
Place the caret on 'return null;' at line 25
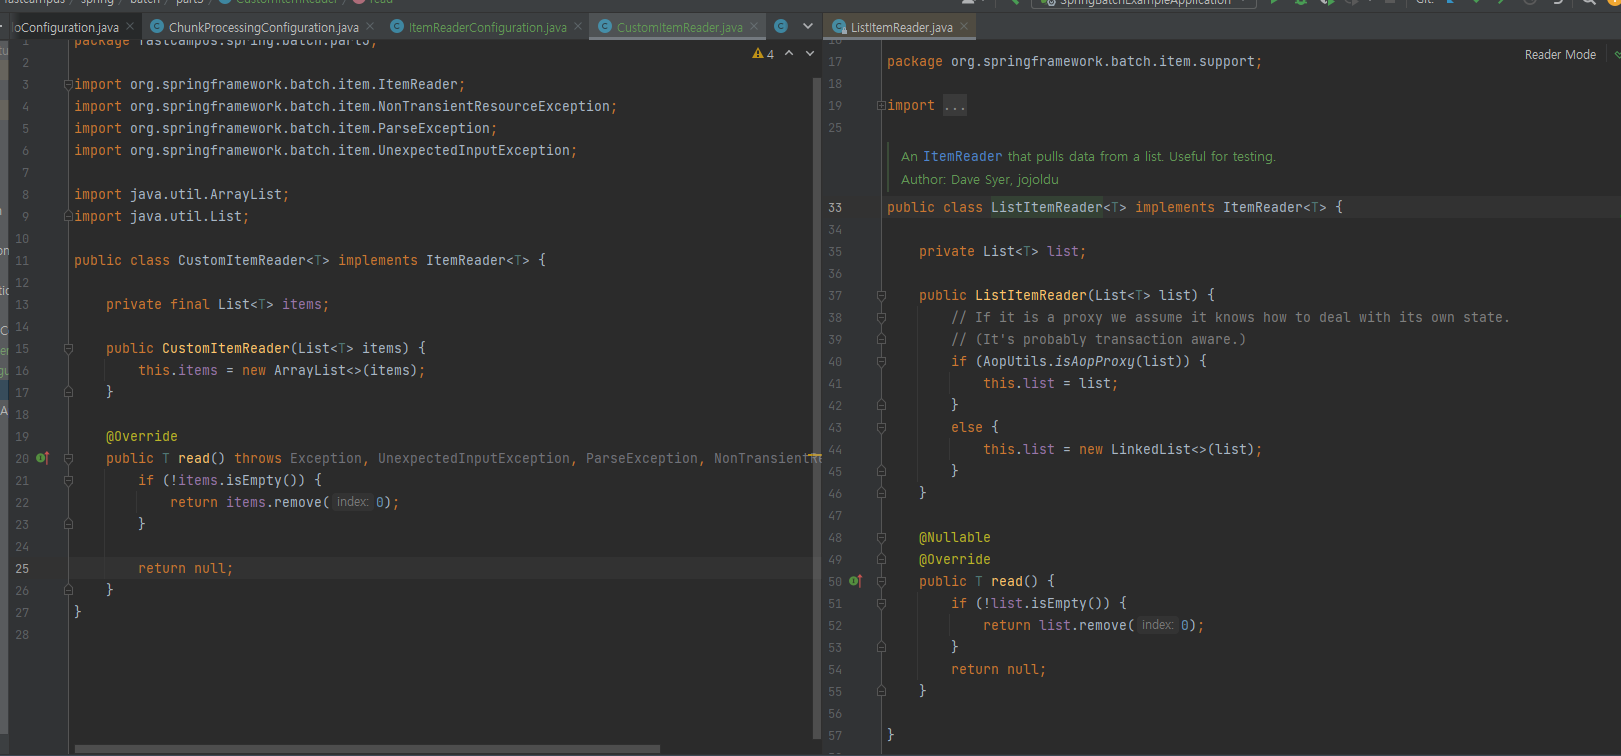185,568
